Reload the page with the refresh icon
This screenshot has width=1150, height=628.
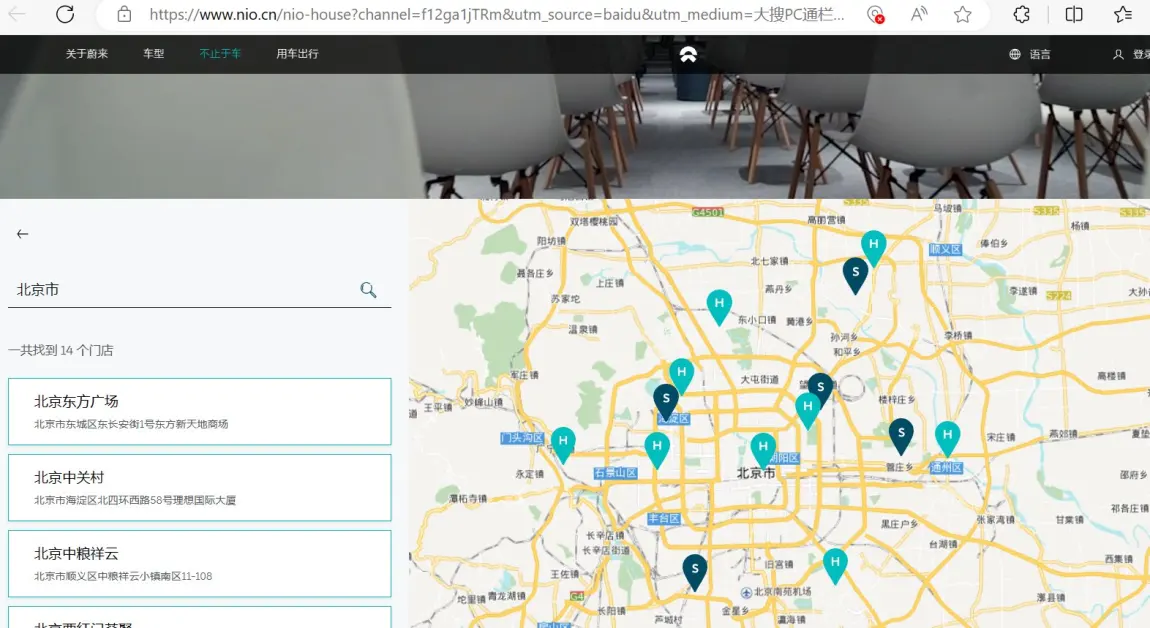pos(65,14)
